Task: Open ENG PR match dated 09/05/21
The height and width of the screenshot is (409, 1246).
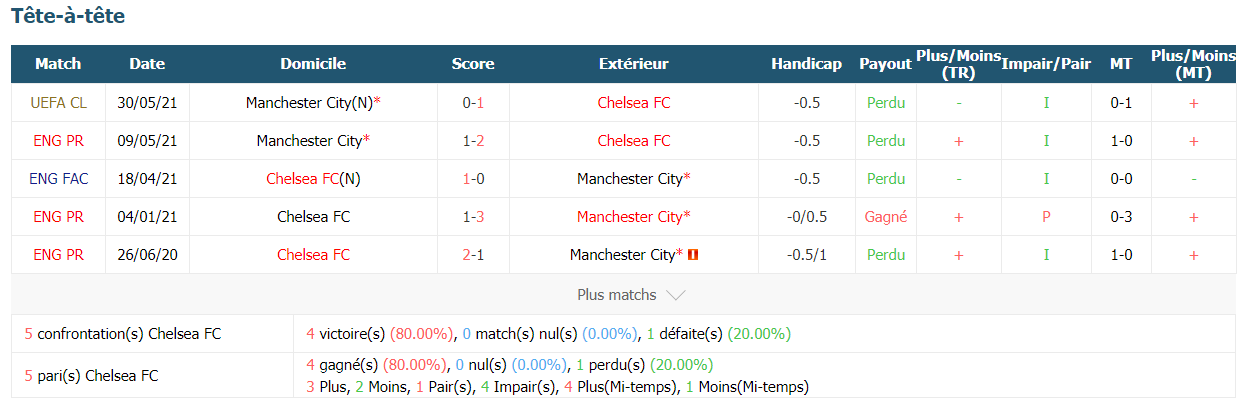Action: (58, 140)
